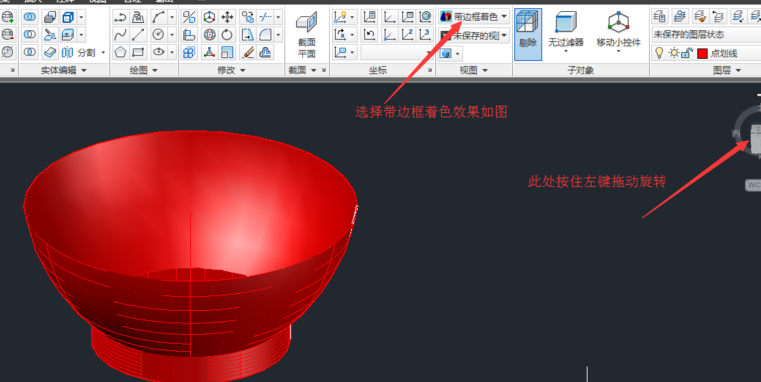Toggle layer freeze sun icon
761x382 pixels.
[x=674, y=53]
